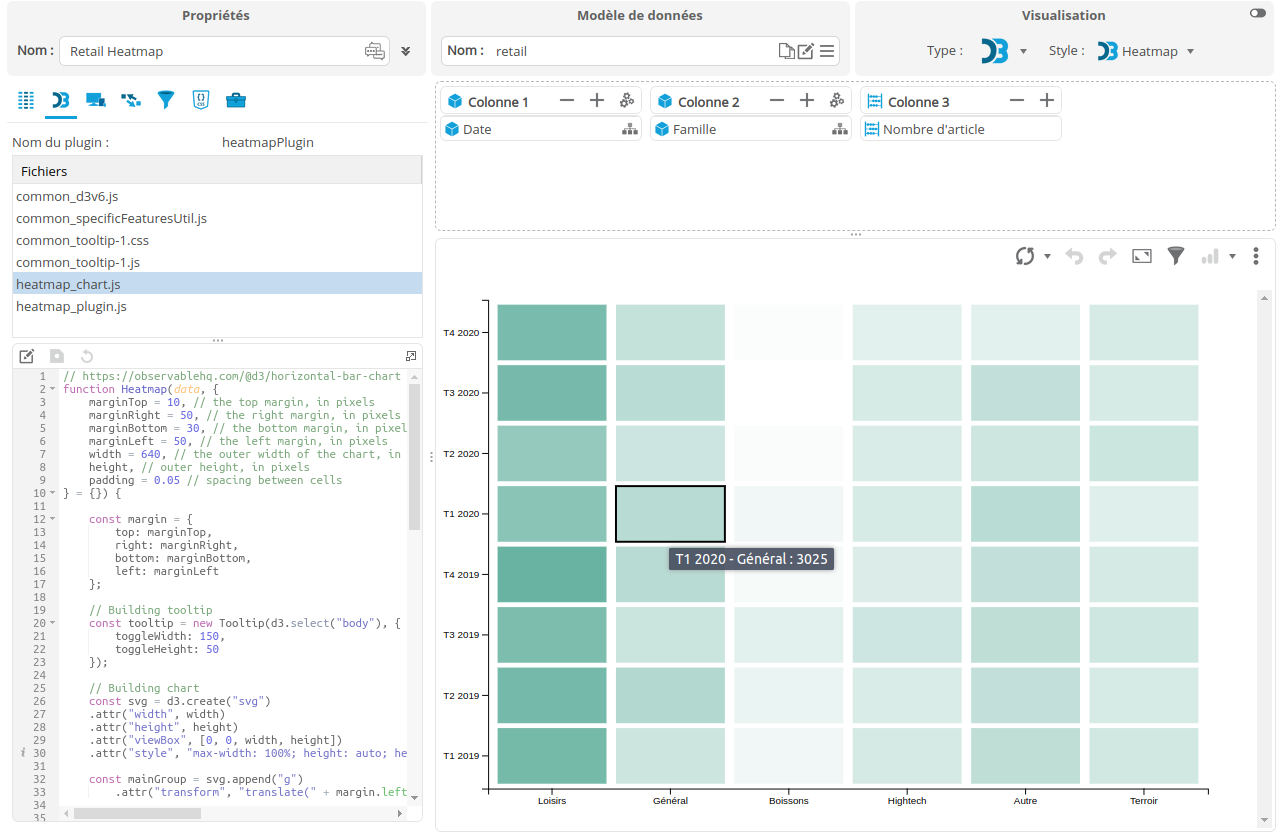Open the visualisation Type dropdown arrow

tap(1023, 51)
